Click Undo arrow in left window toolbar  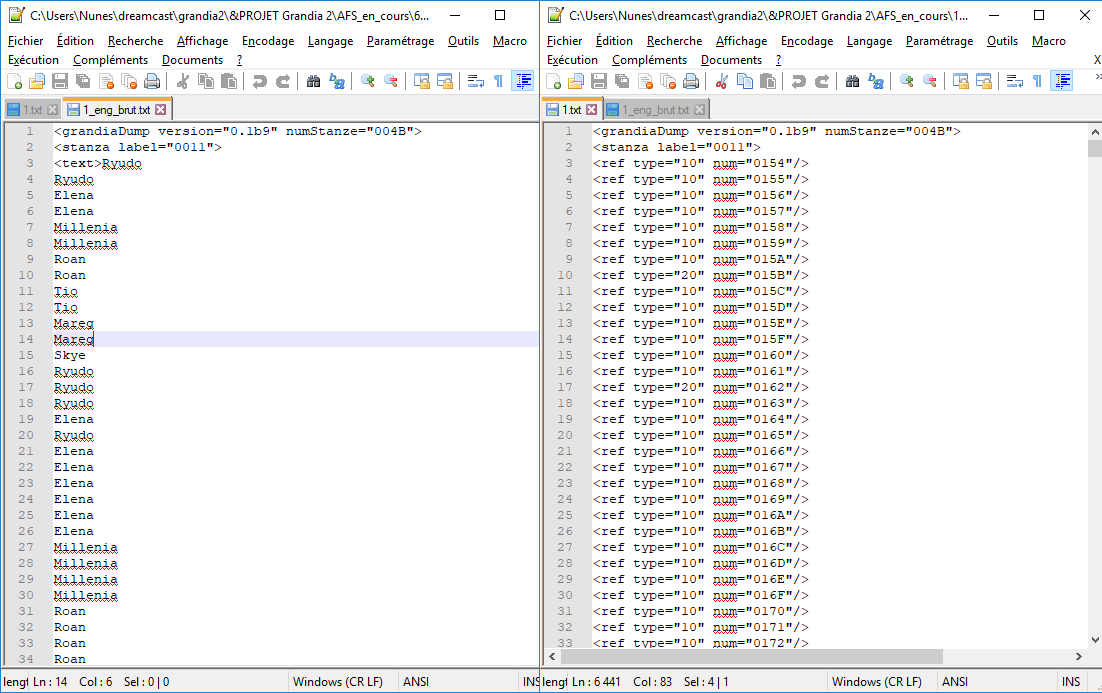260,82
